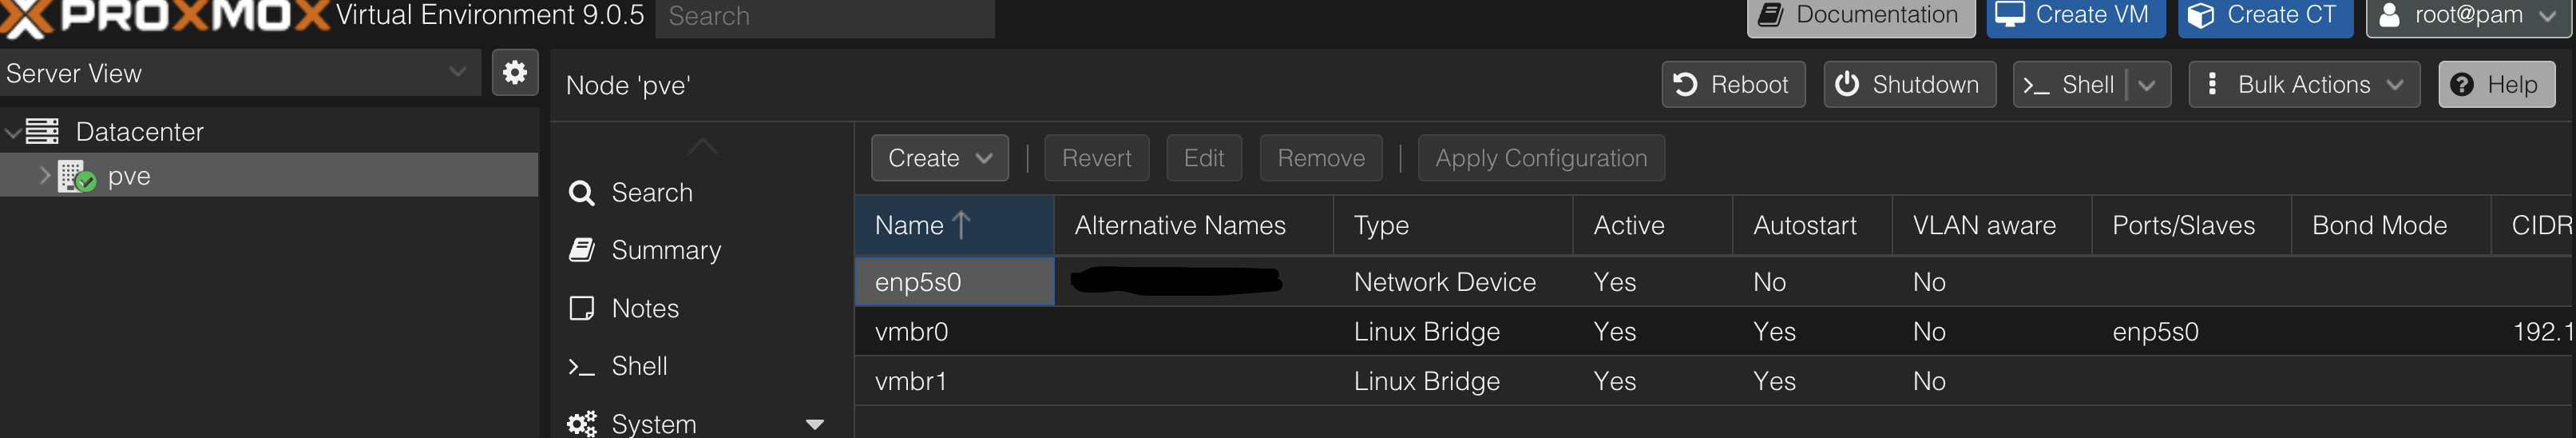2576x438 pixels.
Task: Open the Server View selector
Action: click(238, 73)
